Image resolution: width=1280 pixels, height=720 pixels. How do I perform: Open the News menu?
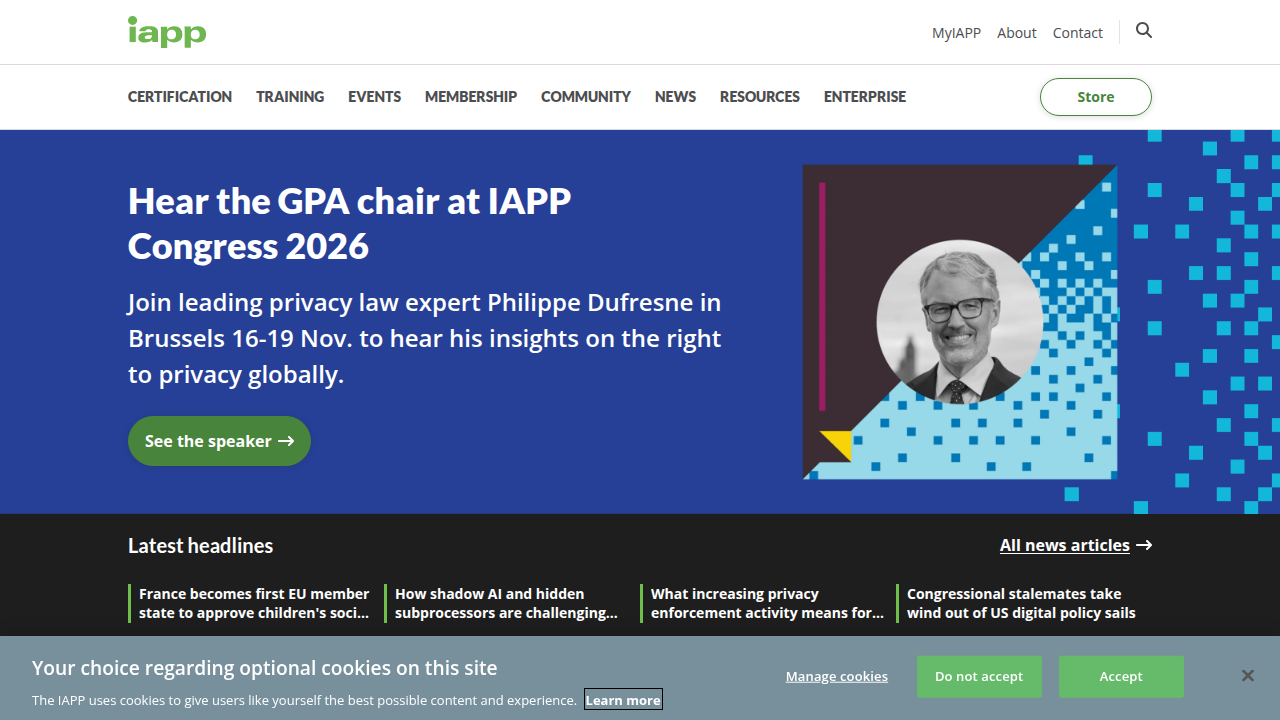(x=675, y=97)
